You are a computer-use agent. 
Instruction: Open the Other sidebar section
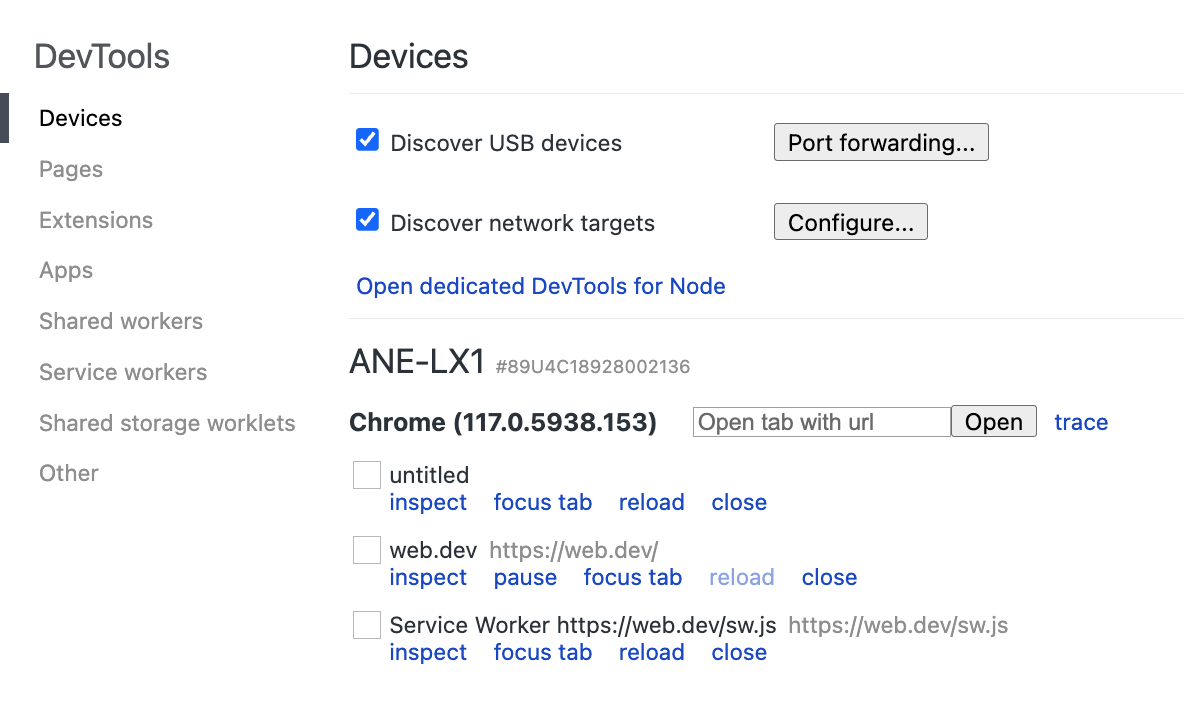point(69,473)
